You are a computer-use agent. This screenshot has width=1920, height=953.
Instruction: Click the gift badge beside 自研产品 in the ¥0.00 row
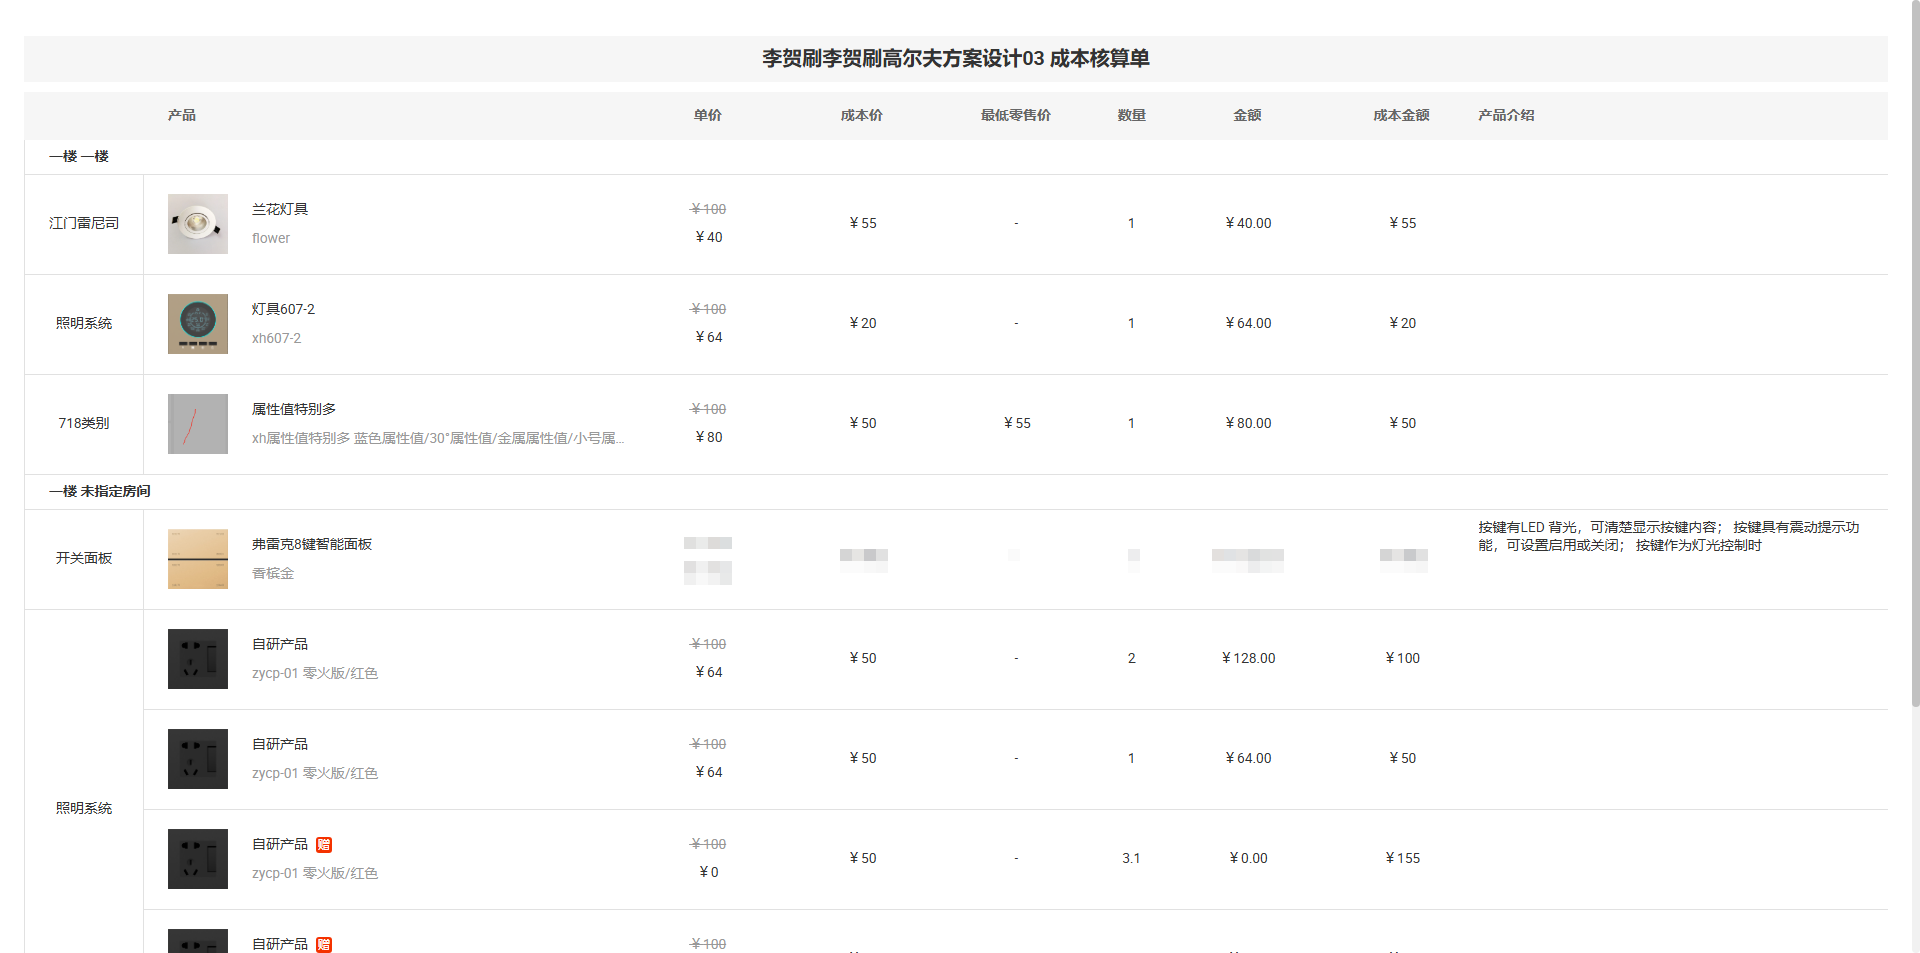coord(324,845)
